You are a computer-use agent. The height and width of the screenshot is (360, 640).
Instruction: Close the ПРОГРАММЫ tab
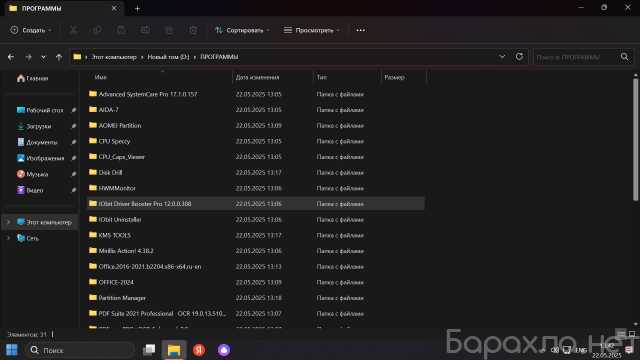pos(114,8)
